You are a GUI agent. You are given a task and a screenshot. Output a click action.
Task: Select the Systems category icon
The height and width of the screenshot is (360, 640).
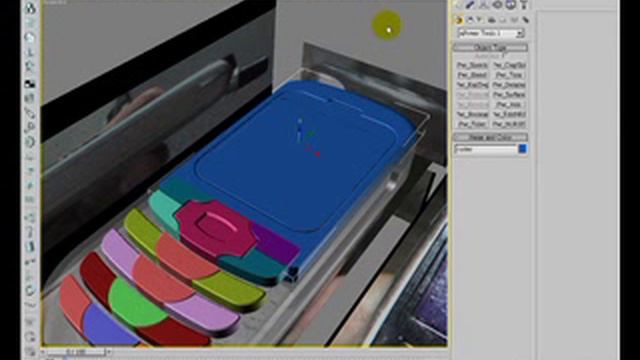(525, 20)
